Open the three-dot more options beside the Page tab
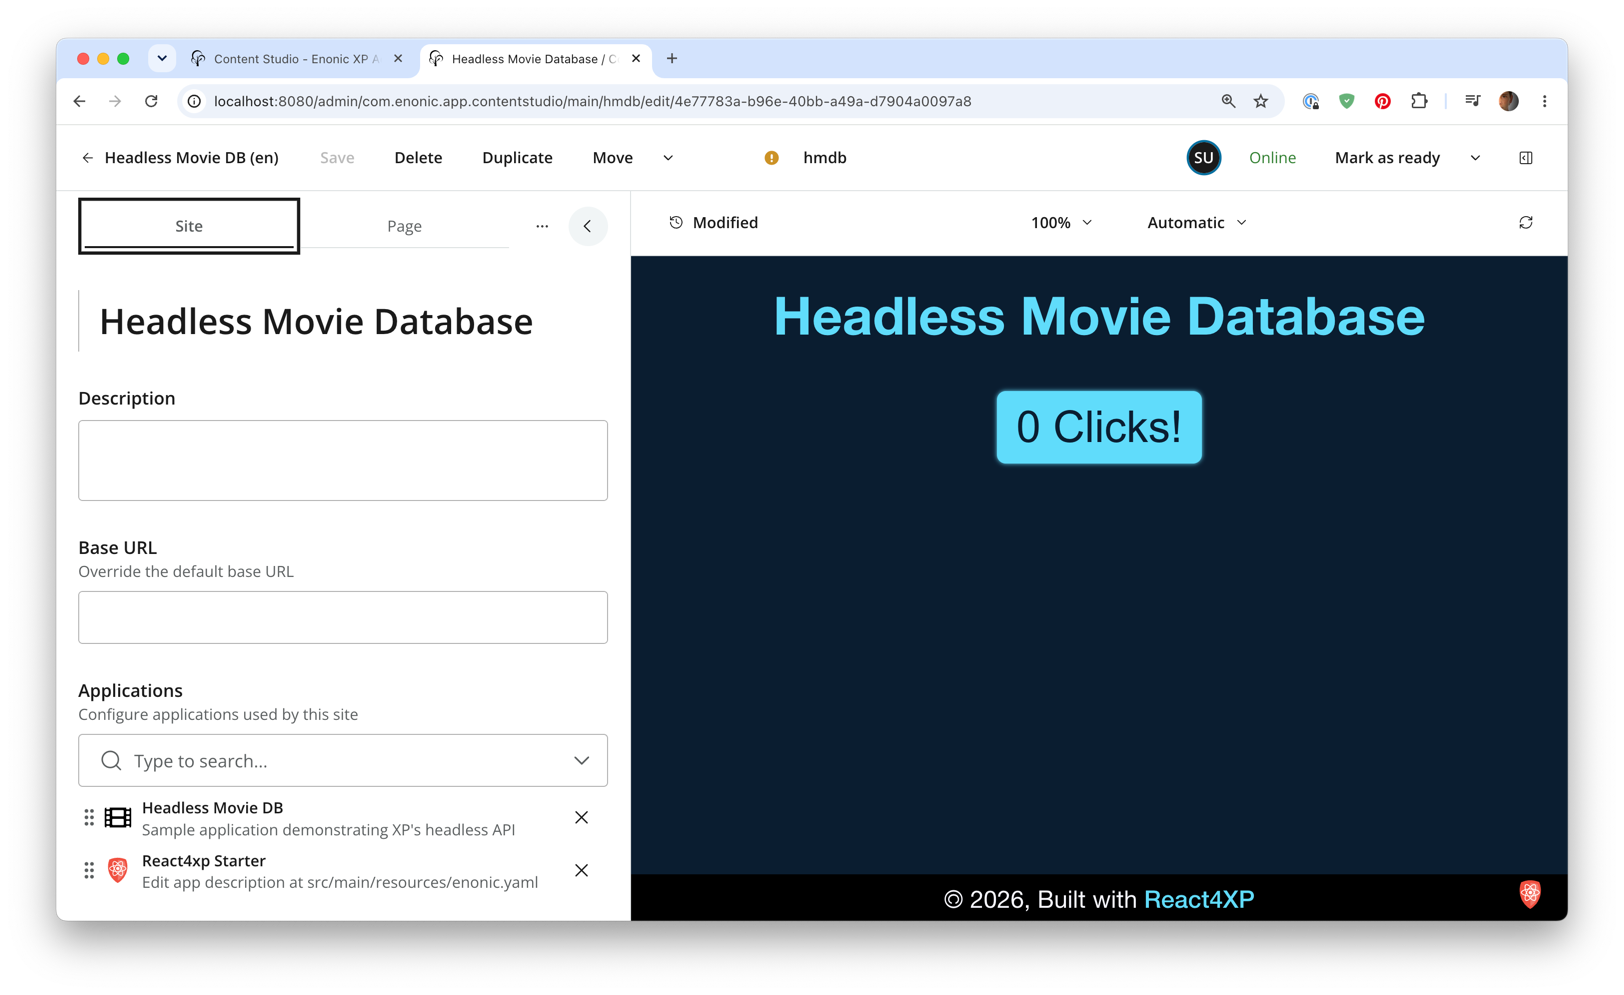Screen dimensions: 1624x995 click(542, 226)
